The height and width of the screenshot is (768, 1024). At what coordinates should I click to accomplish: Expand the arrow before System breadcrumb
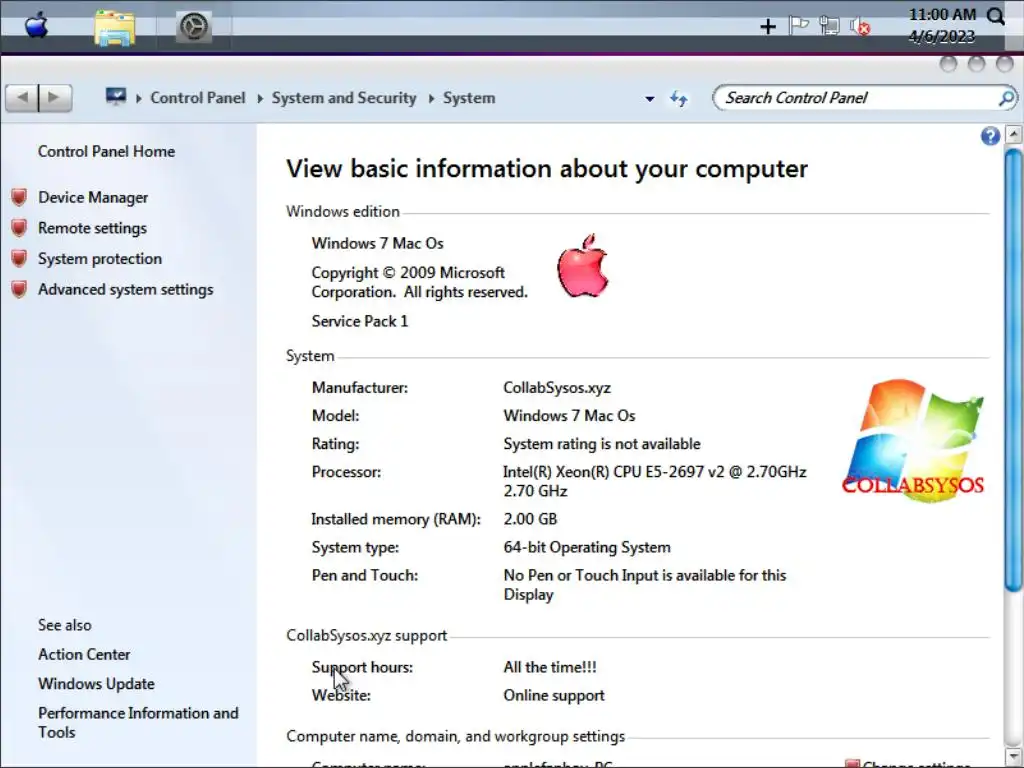pos(431,99)
